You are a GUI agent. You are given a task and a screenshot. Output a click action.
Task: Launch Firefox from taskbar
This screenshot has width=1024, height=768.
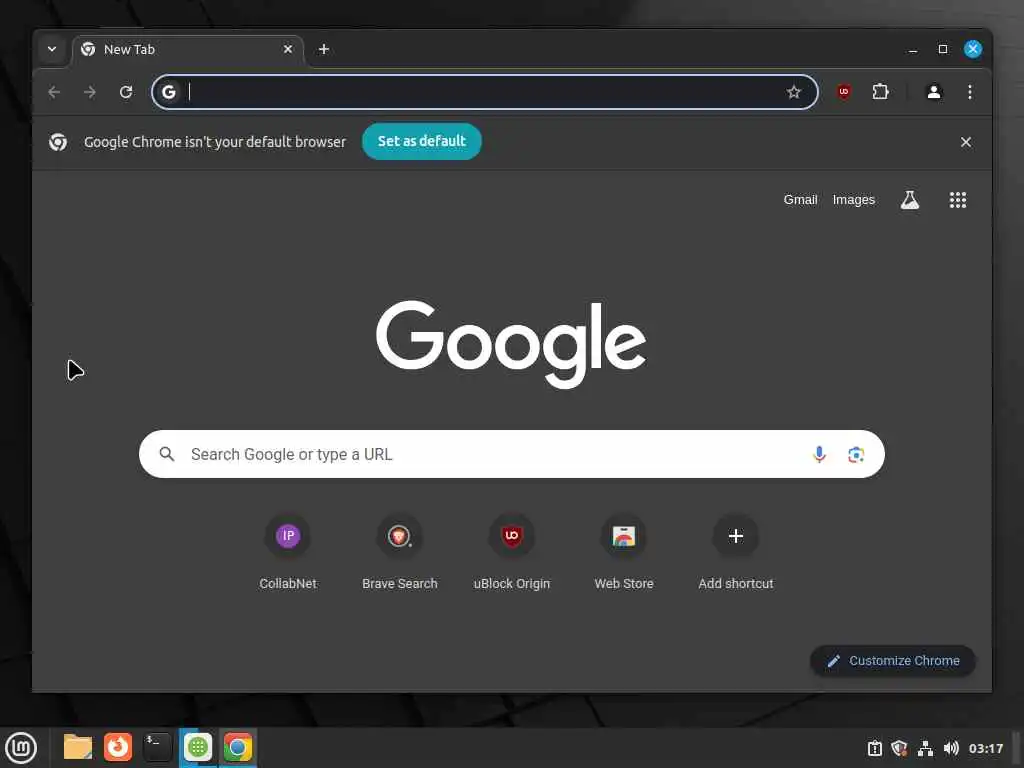pos(118,748)
